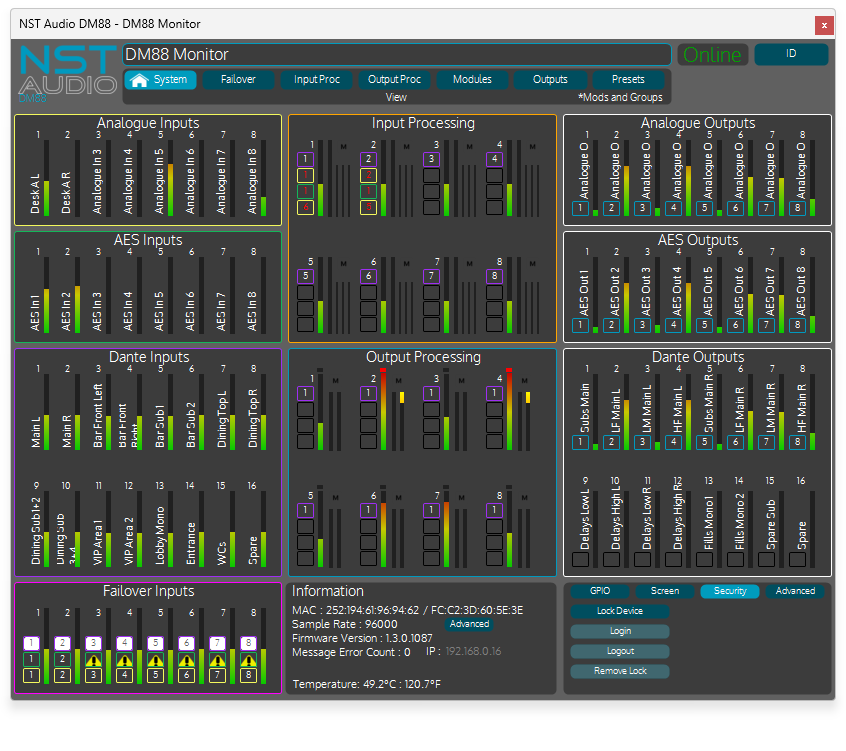
Task: Select yellow-bordered box 1 in Failover Inputs
Action: pyautogui.click(x=31, y=675)
